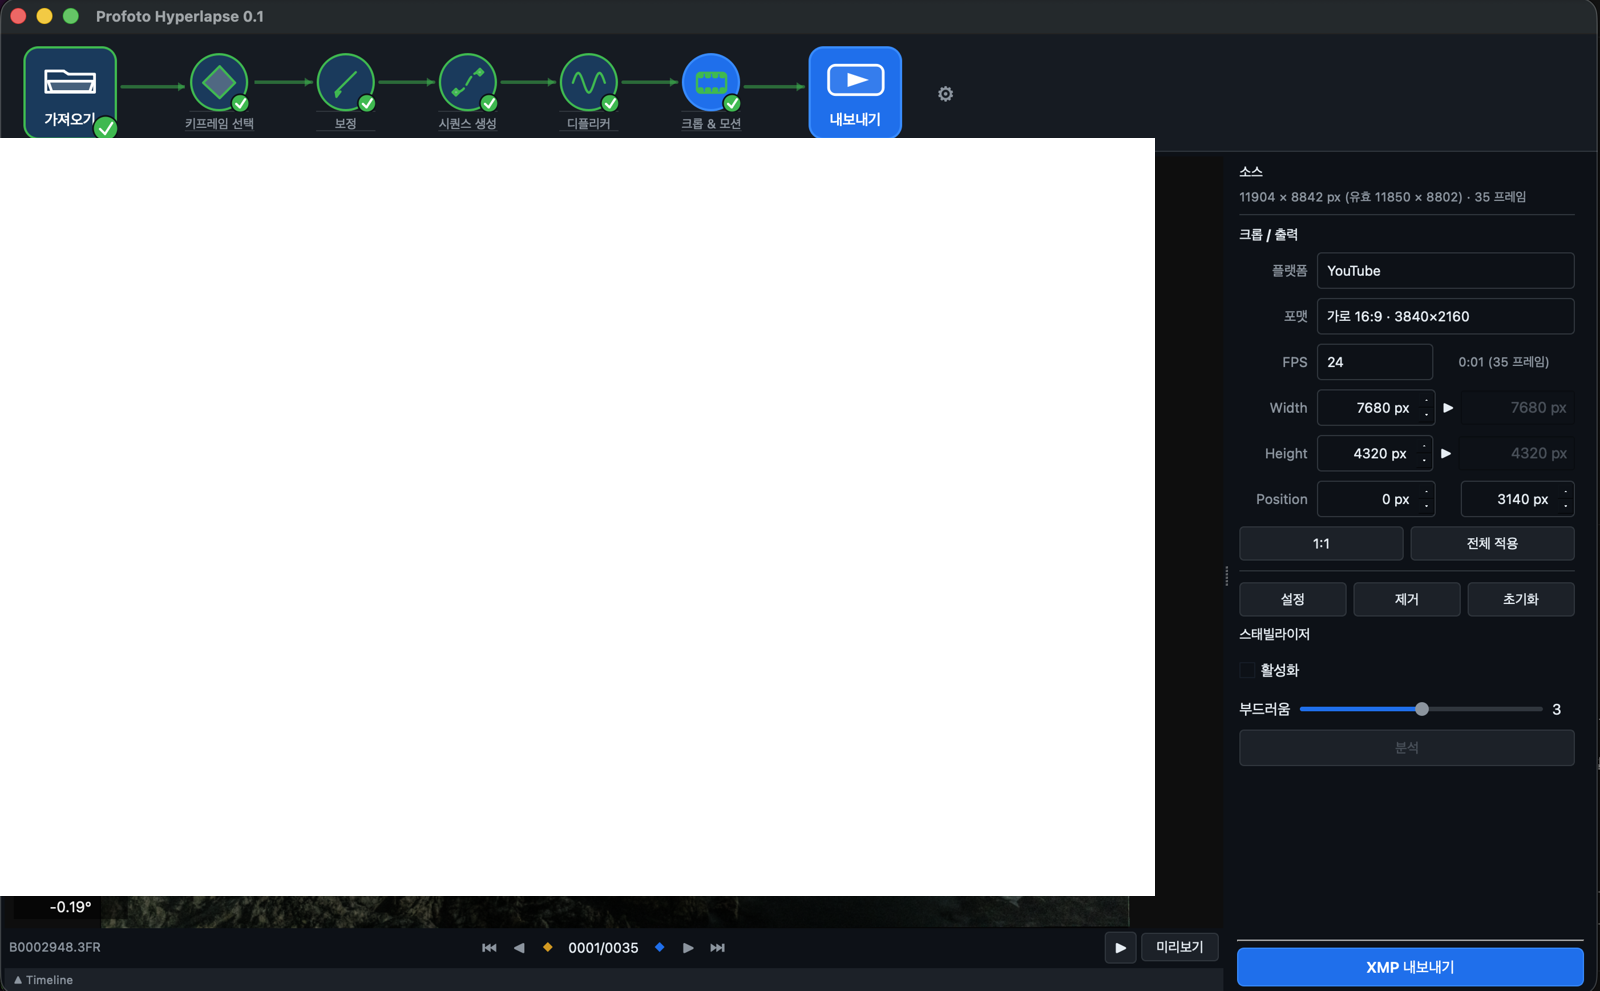Image resolution: width=1600 pixels, height=991 pixels.
Task: Click the 0:01 (35 프레임) duration text
Action: [1503, 362]
